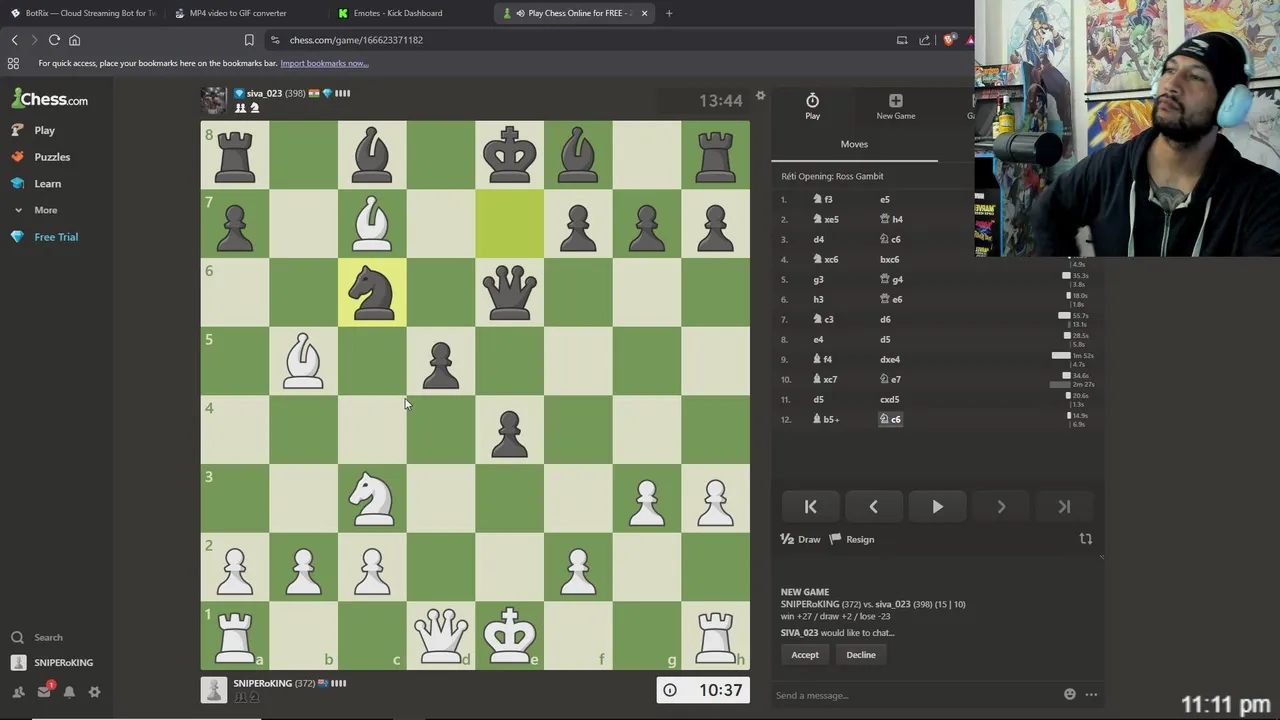
Task: Click the white bishop on c7
Action: point(372,224)
